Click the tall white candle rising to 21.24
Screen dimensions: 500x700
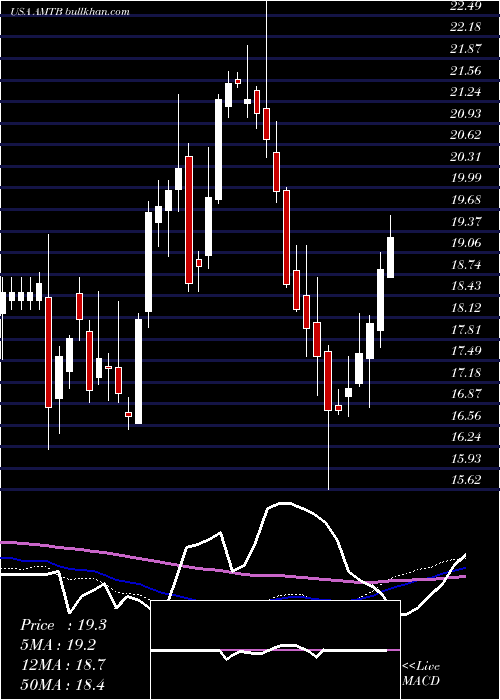coord(218,150)
